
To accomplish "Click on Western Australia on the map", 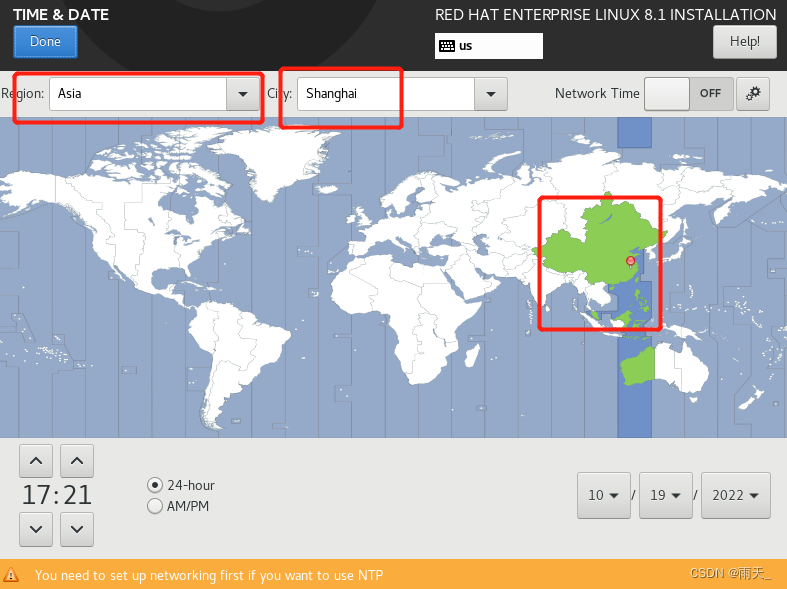I will click(638, 366).
